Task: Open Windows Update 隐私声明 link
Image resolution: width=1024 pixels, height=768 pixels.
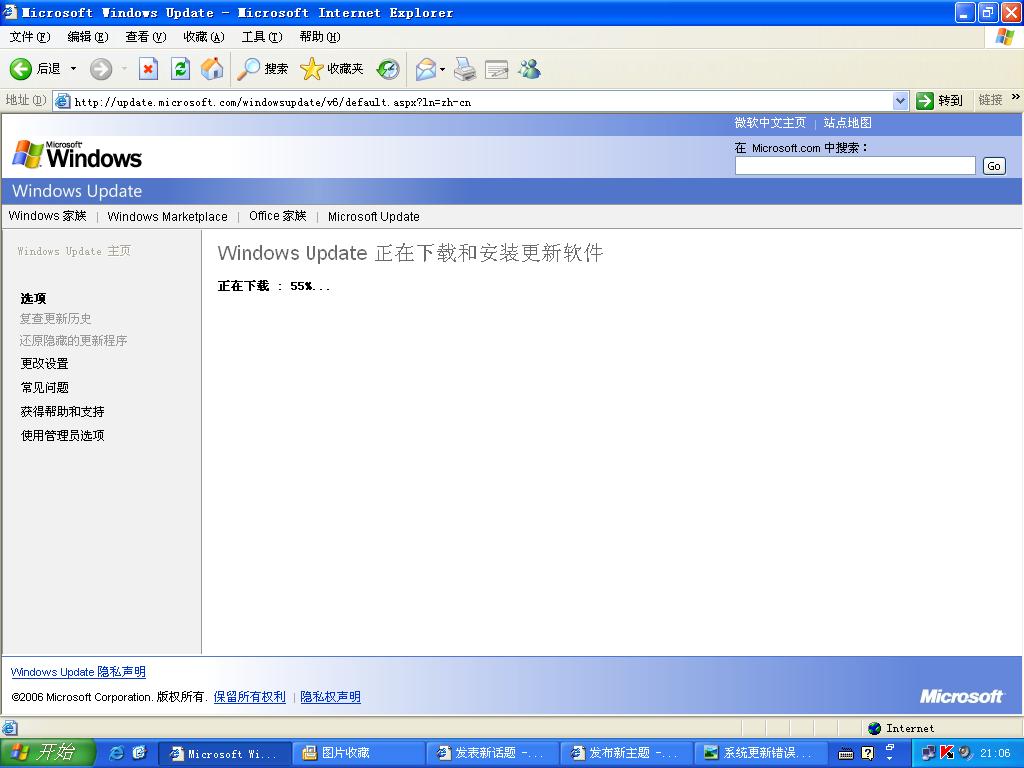Action: (x=78, y=672)
